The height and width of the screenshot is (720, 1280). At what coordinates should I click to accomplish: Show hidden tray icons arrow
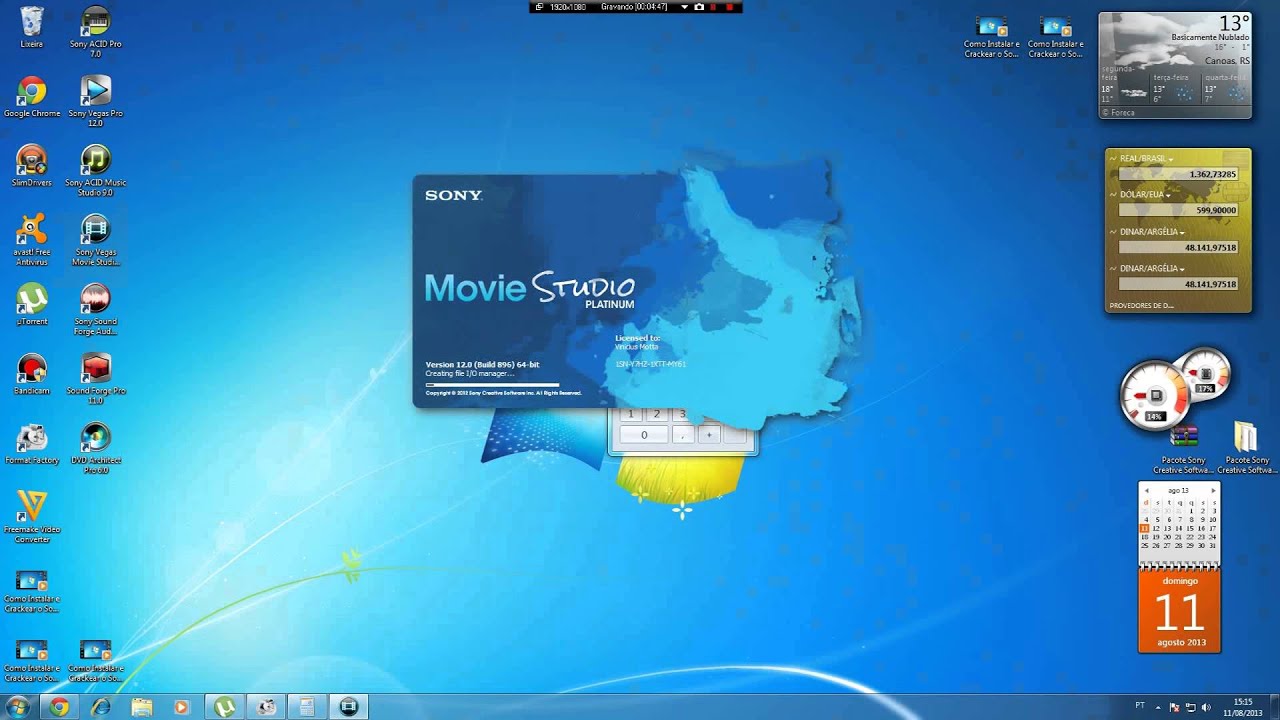[x=1159, y=707]
